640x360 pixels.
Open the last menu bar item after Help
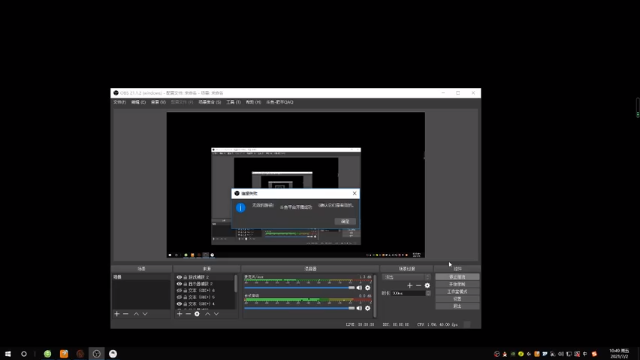pos(280,102)
